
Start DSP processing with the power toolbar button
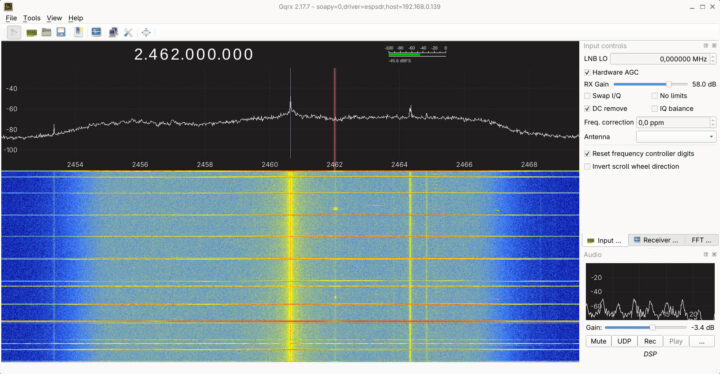click(x=14, y=32)
